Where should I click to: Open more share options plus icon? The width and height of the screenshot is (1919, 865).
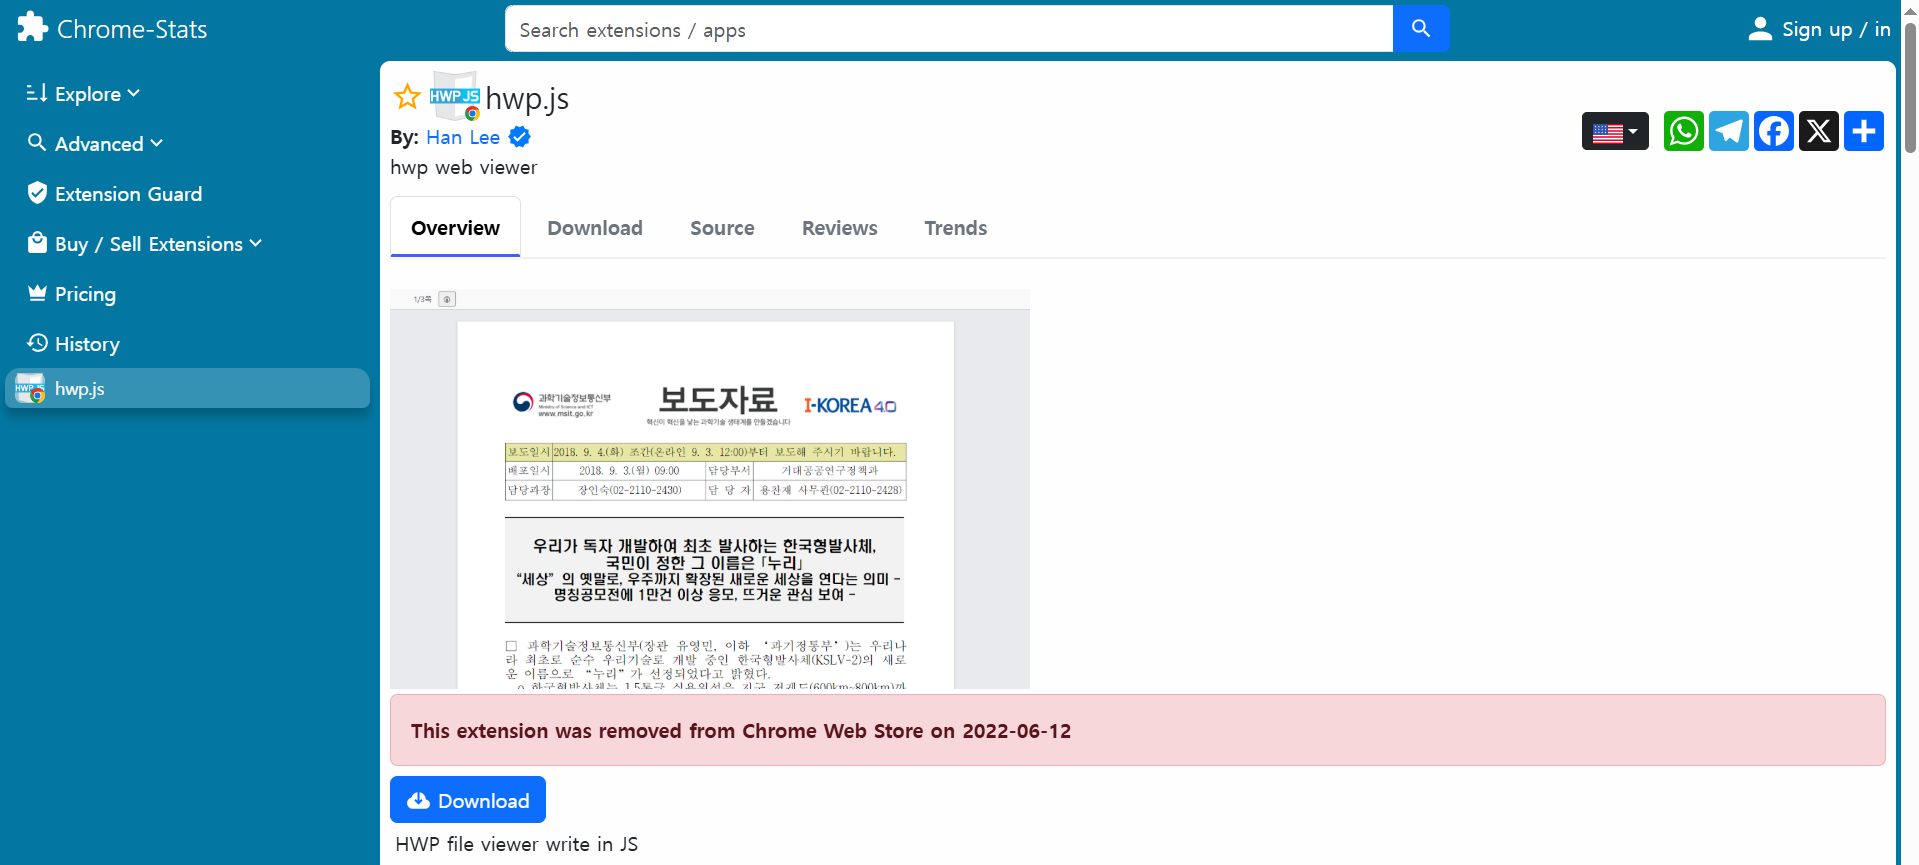click(1864, 131)
